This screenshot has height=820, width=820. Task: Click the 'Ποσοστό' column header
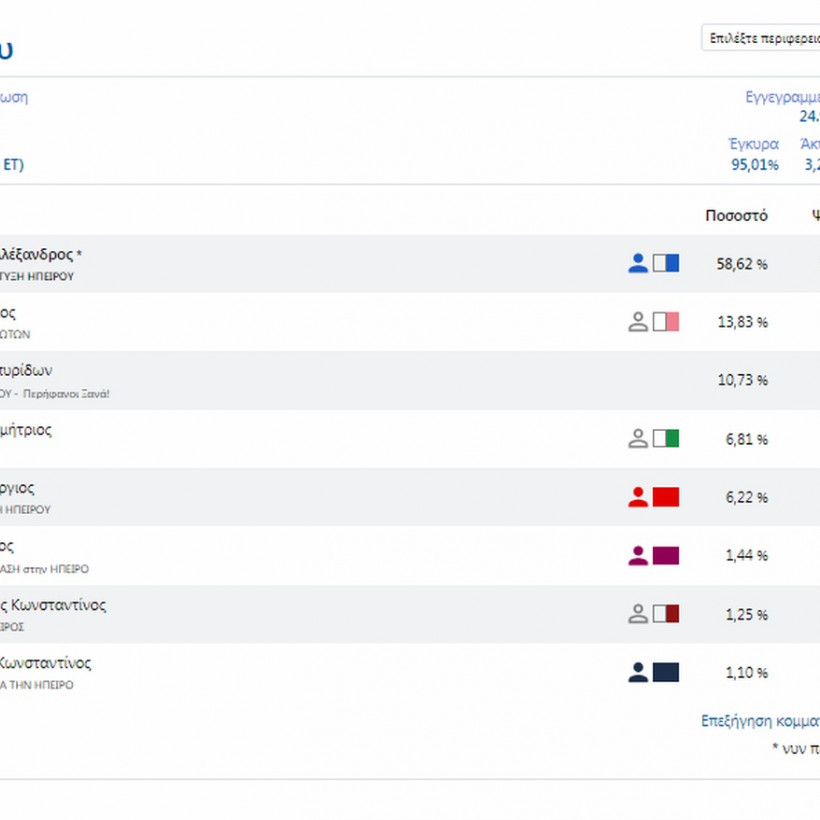point(736,215)
